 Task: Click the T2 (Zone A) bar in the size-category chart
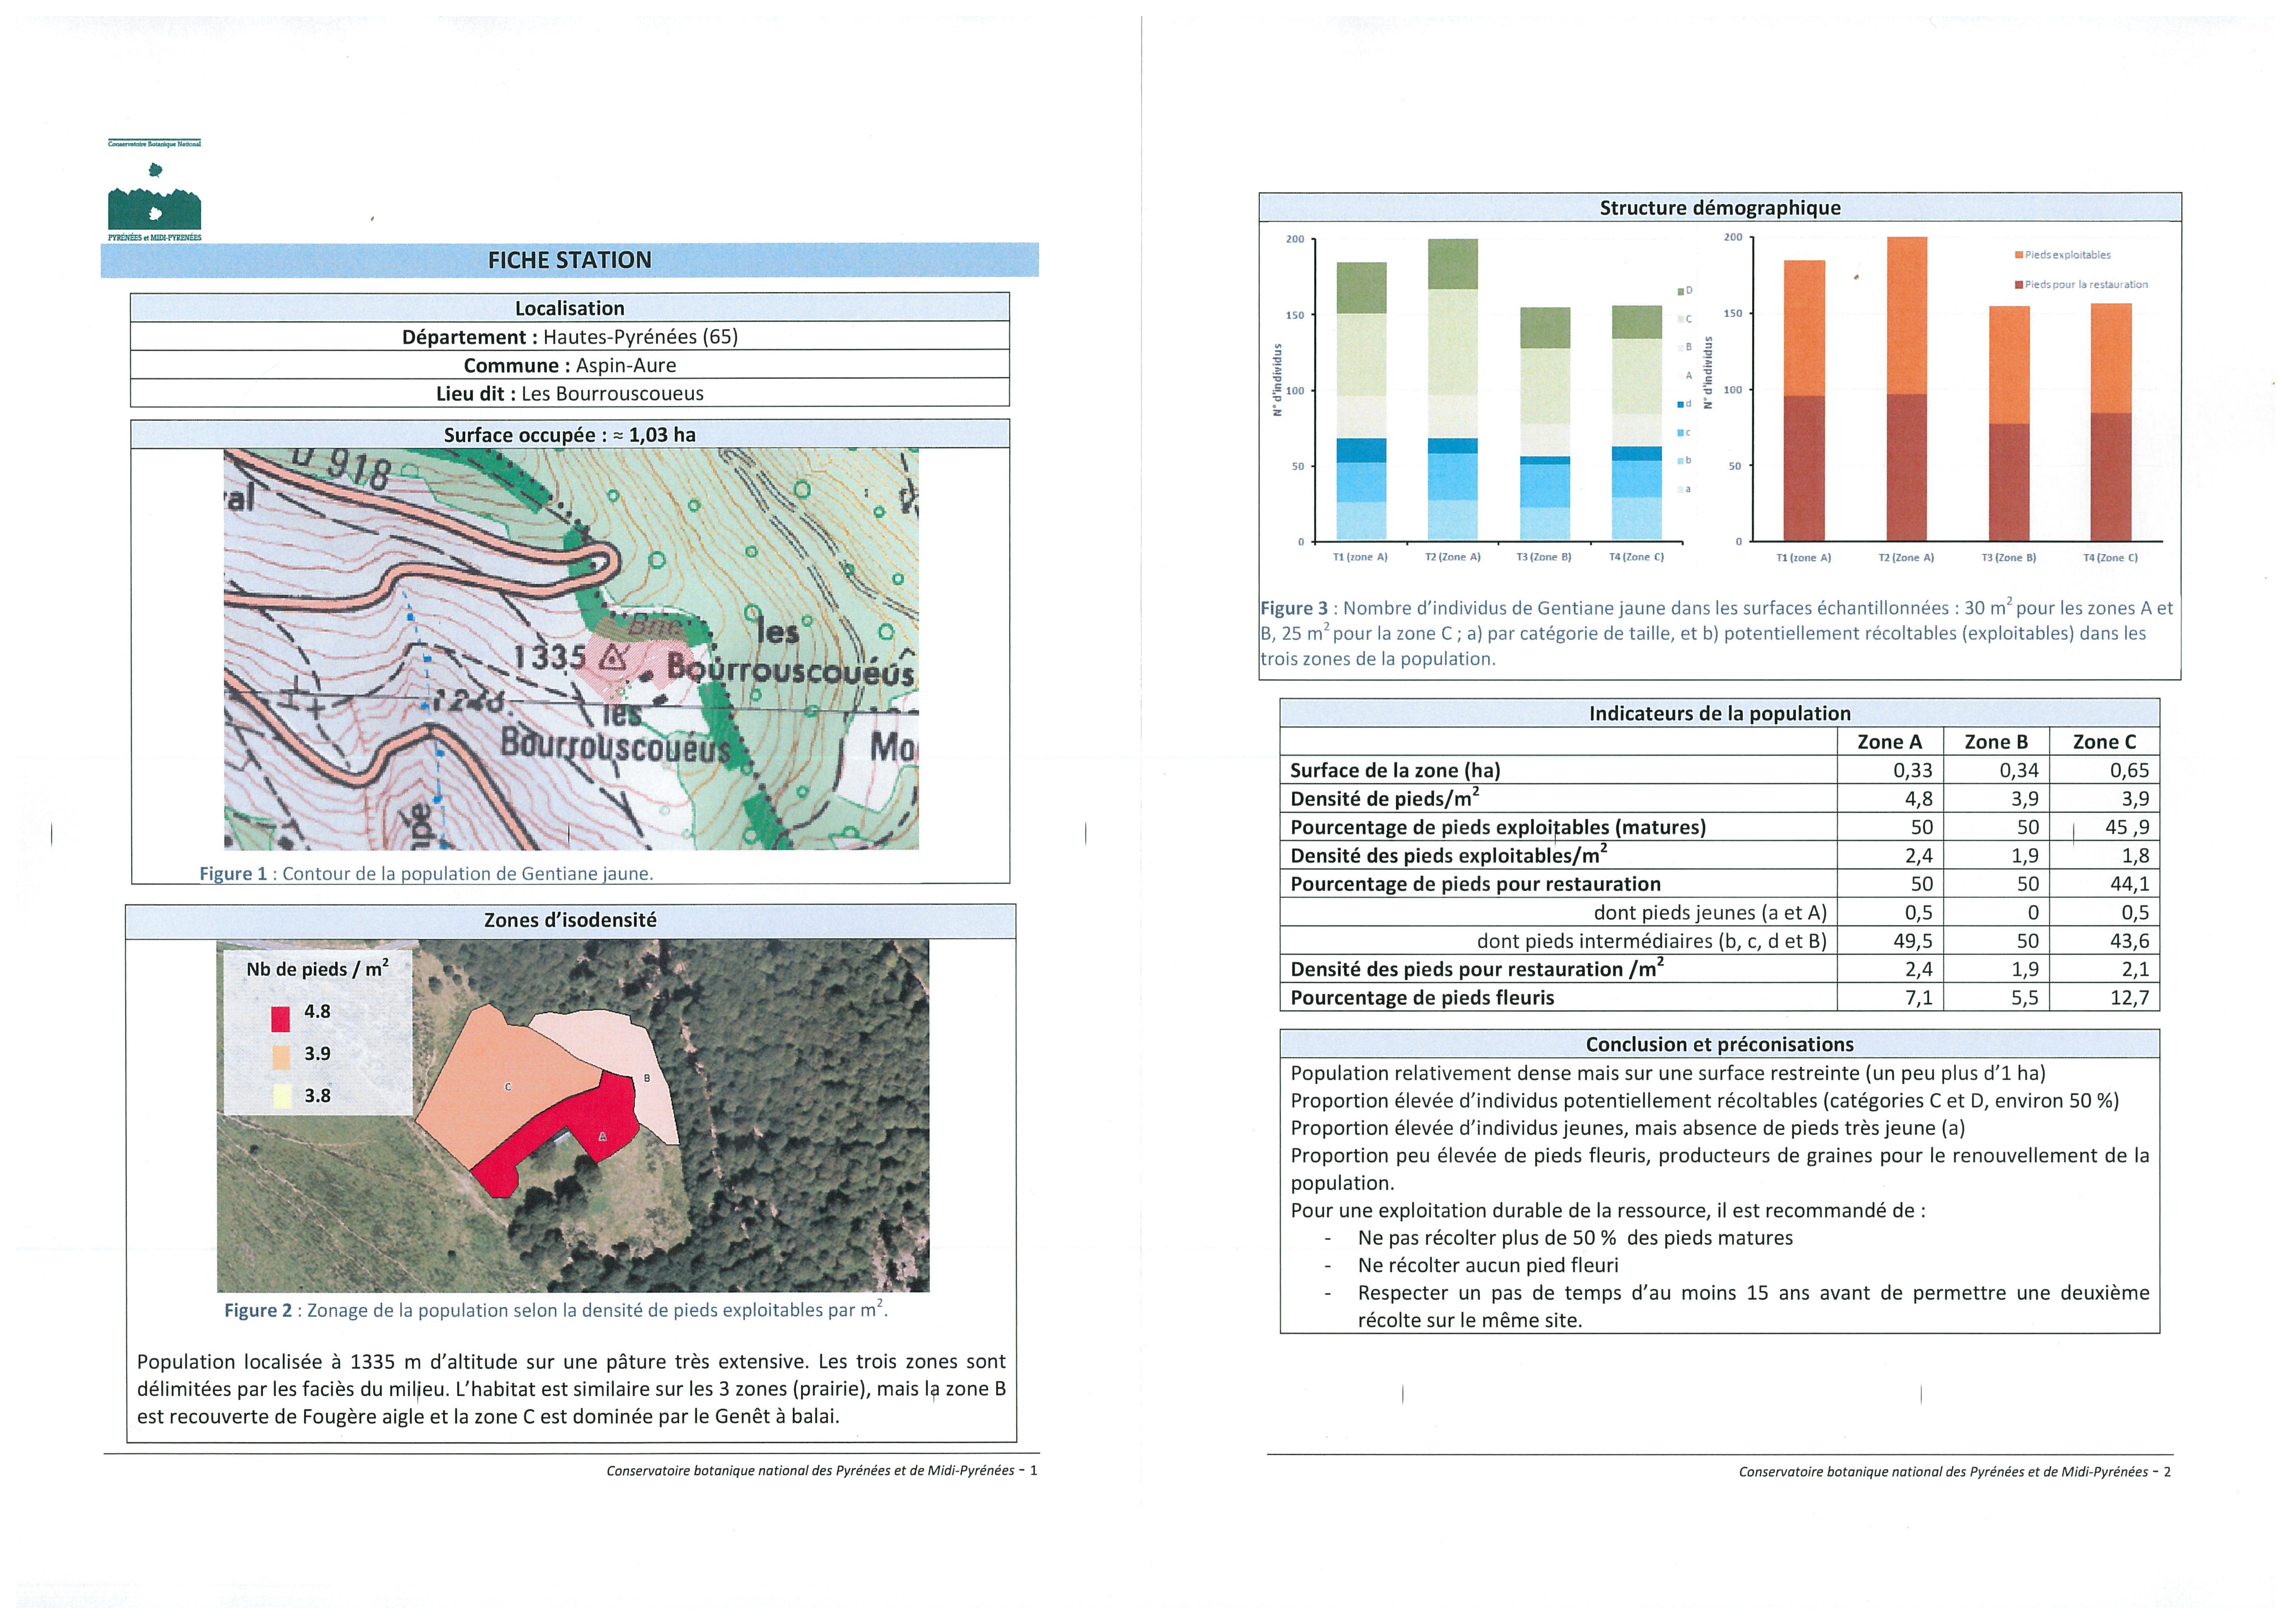click(x=1453, y=390)
